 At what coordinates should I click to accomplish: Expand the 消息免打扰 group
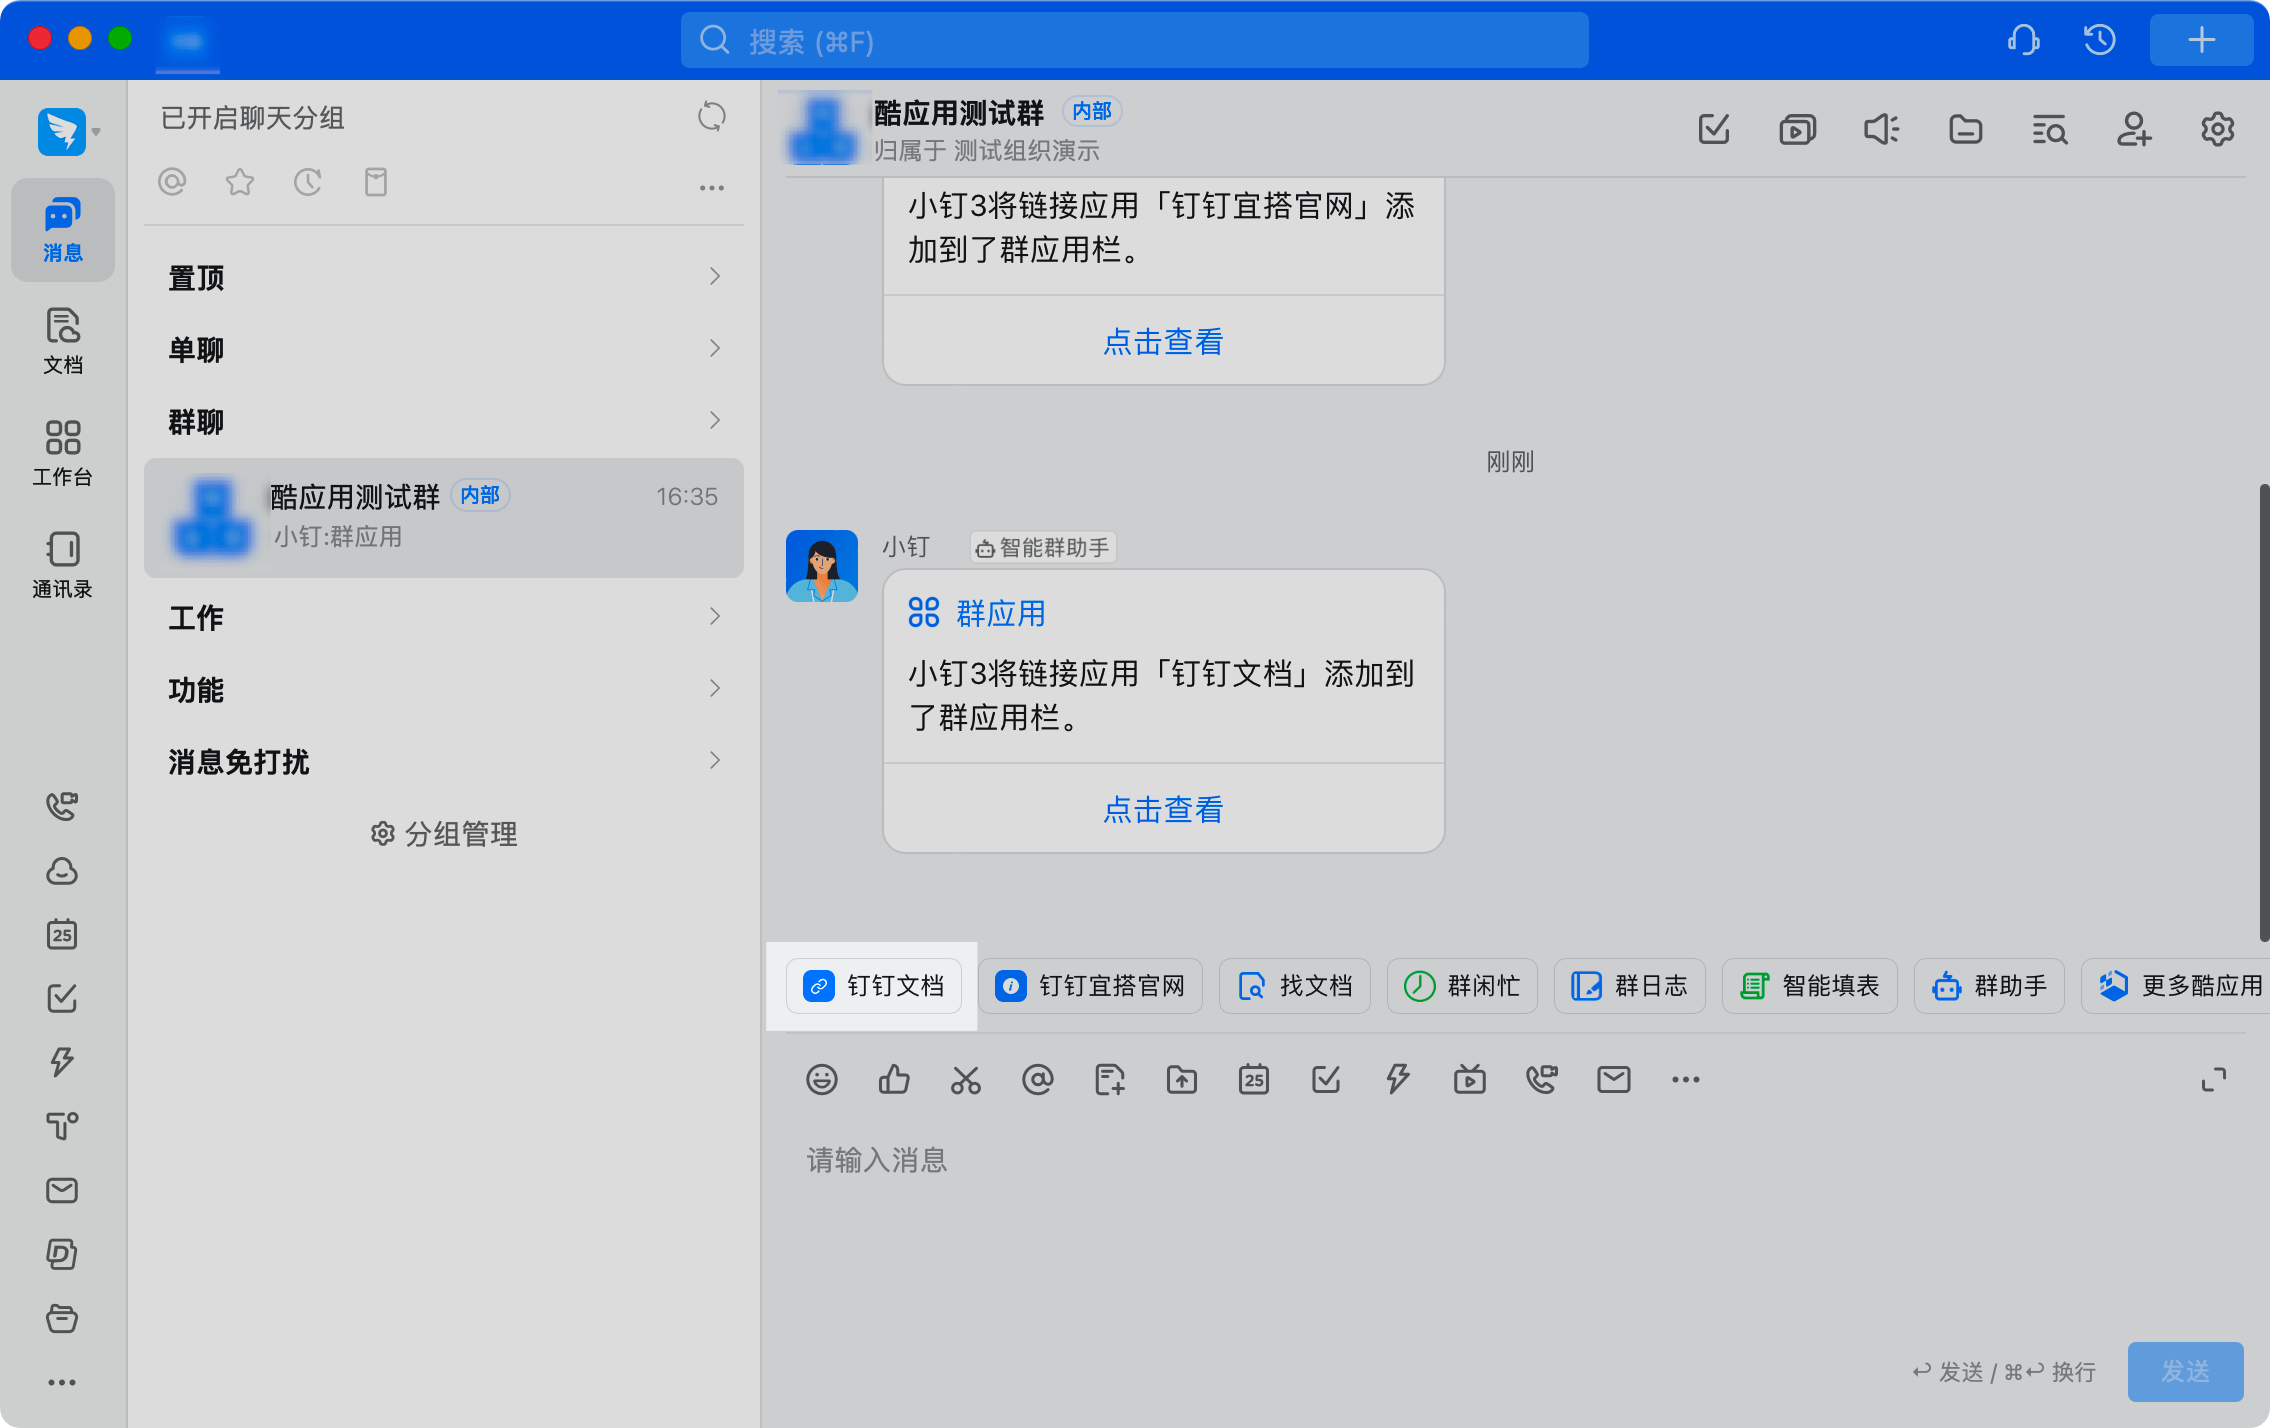(x=444, y=761)
